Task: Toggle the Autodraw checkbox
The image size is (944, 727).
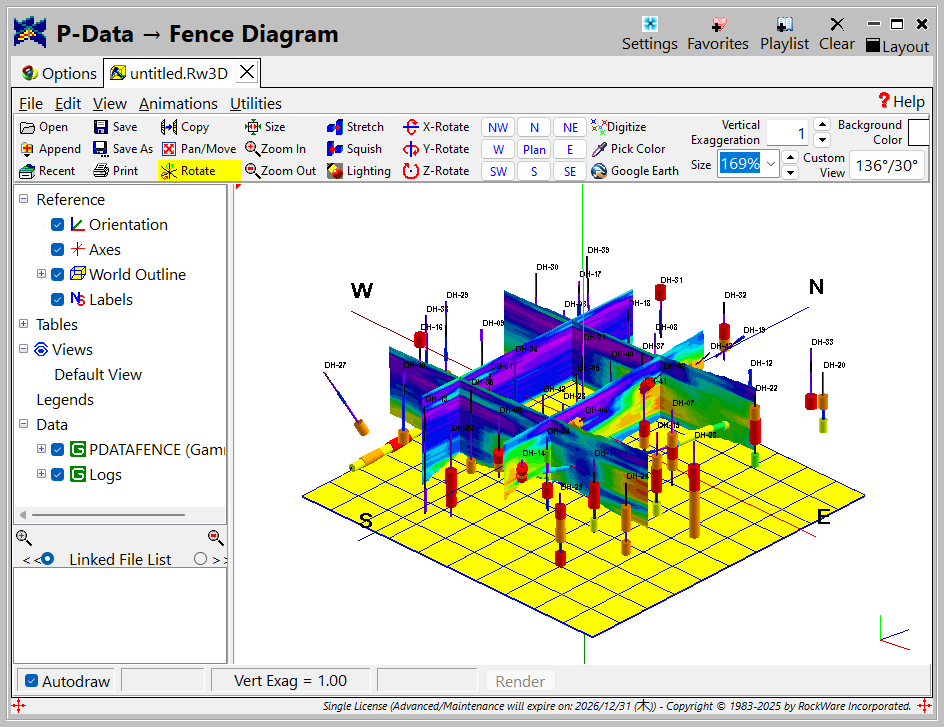Action: pyautogui.click(x=31, y=681)
